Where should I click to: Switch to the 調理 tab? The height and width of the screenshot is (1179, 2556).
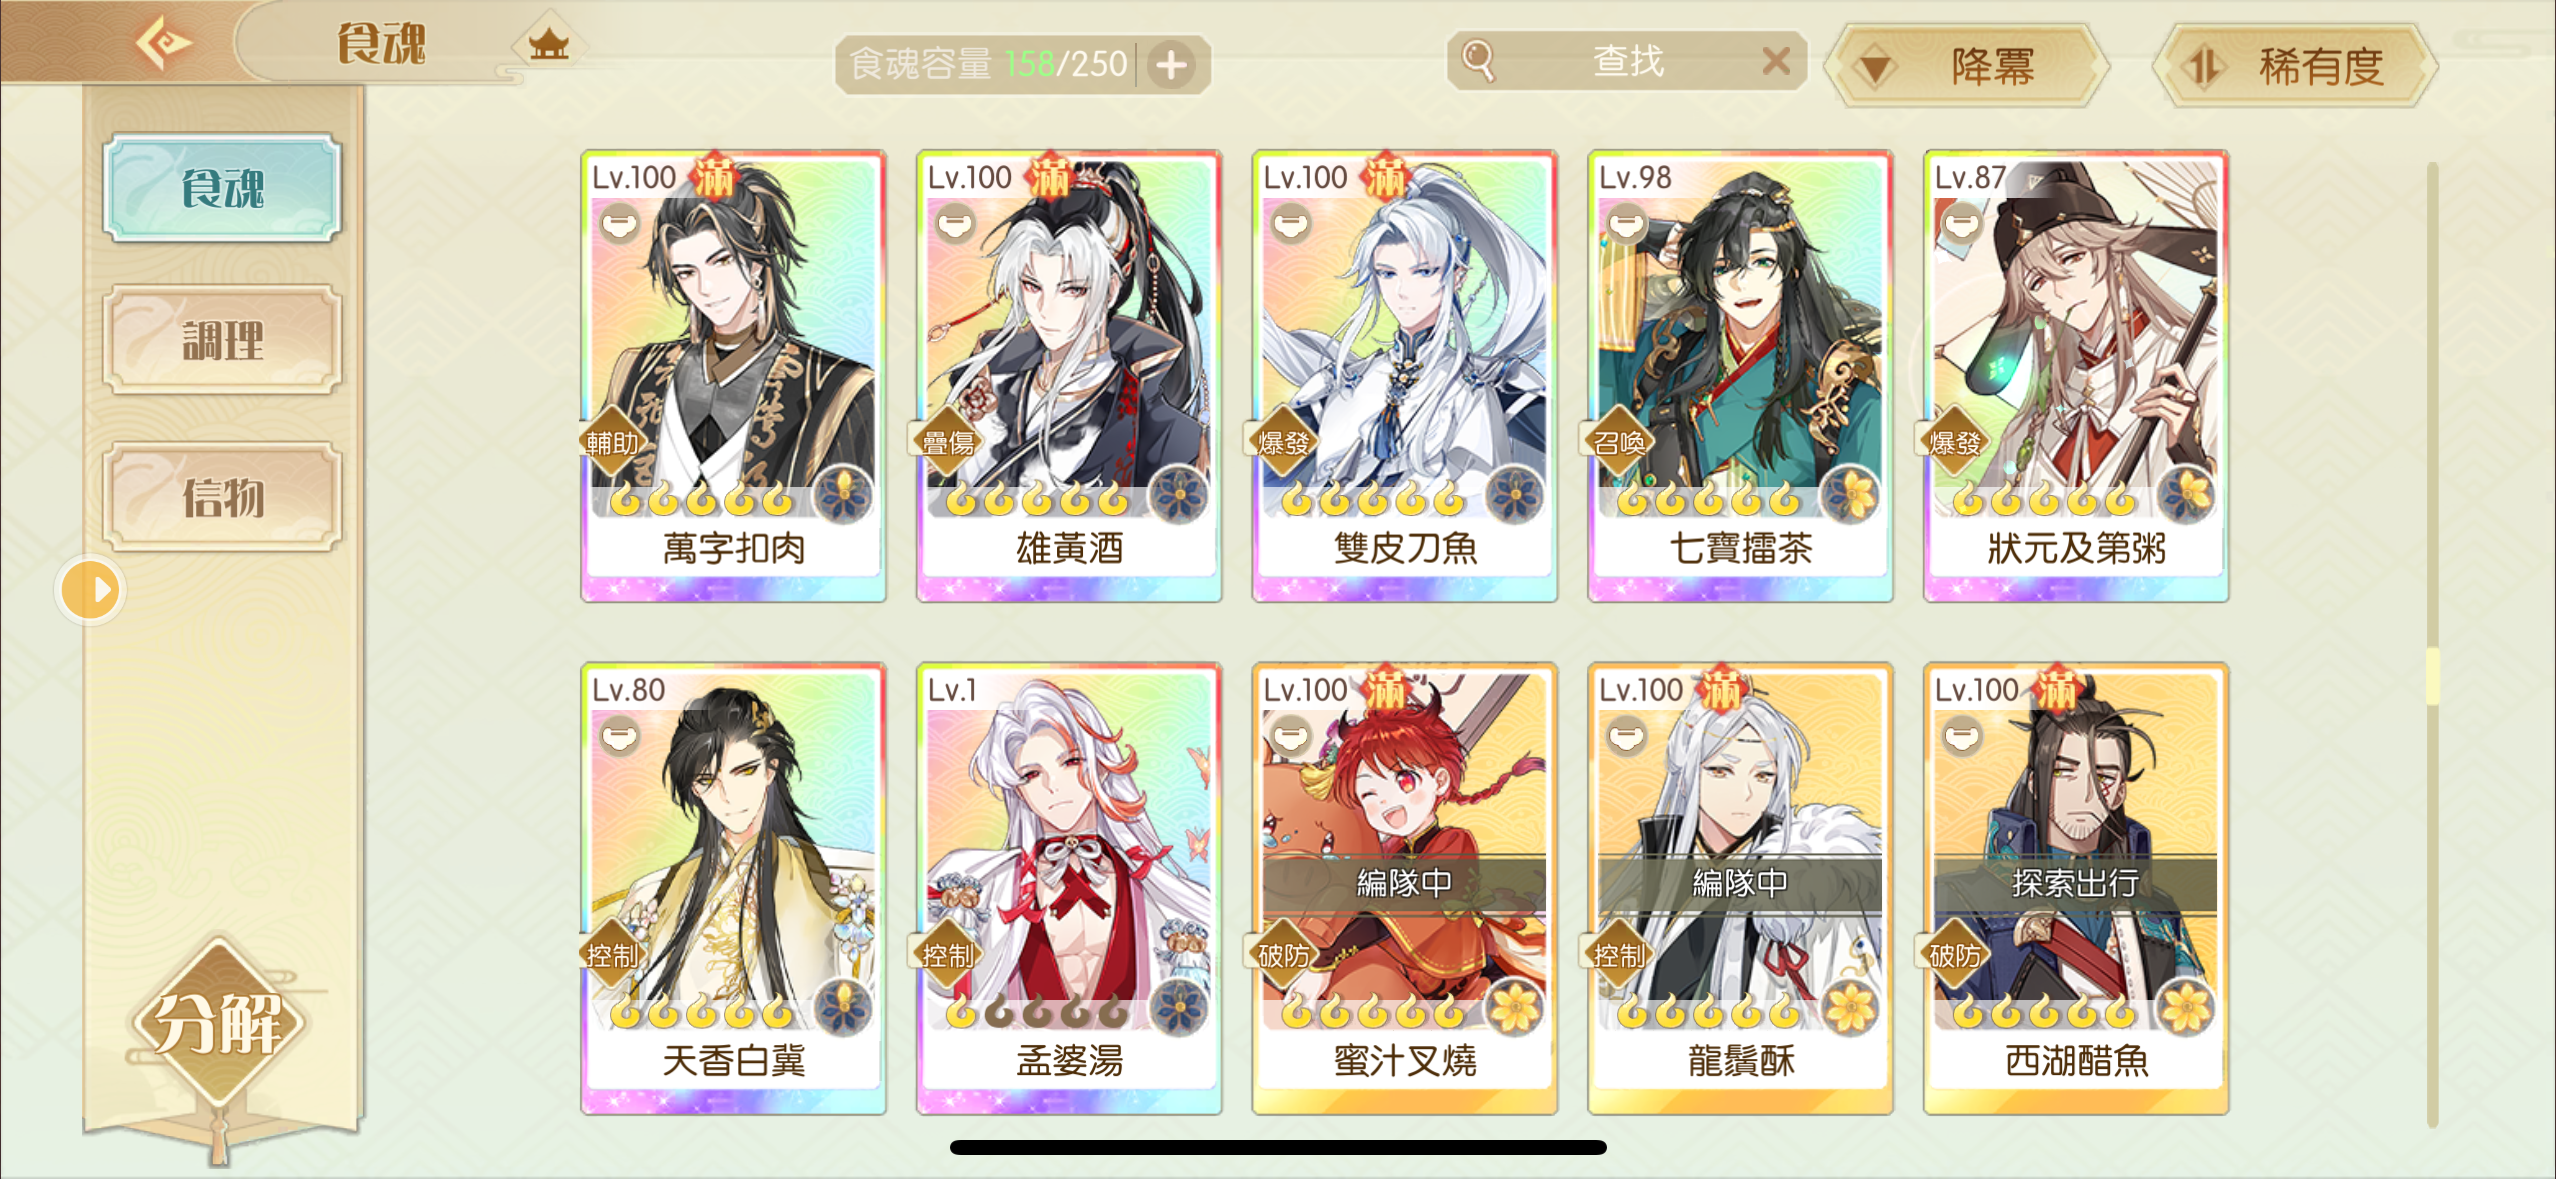(x=222, y=341)
